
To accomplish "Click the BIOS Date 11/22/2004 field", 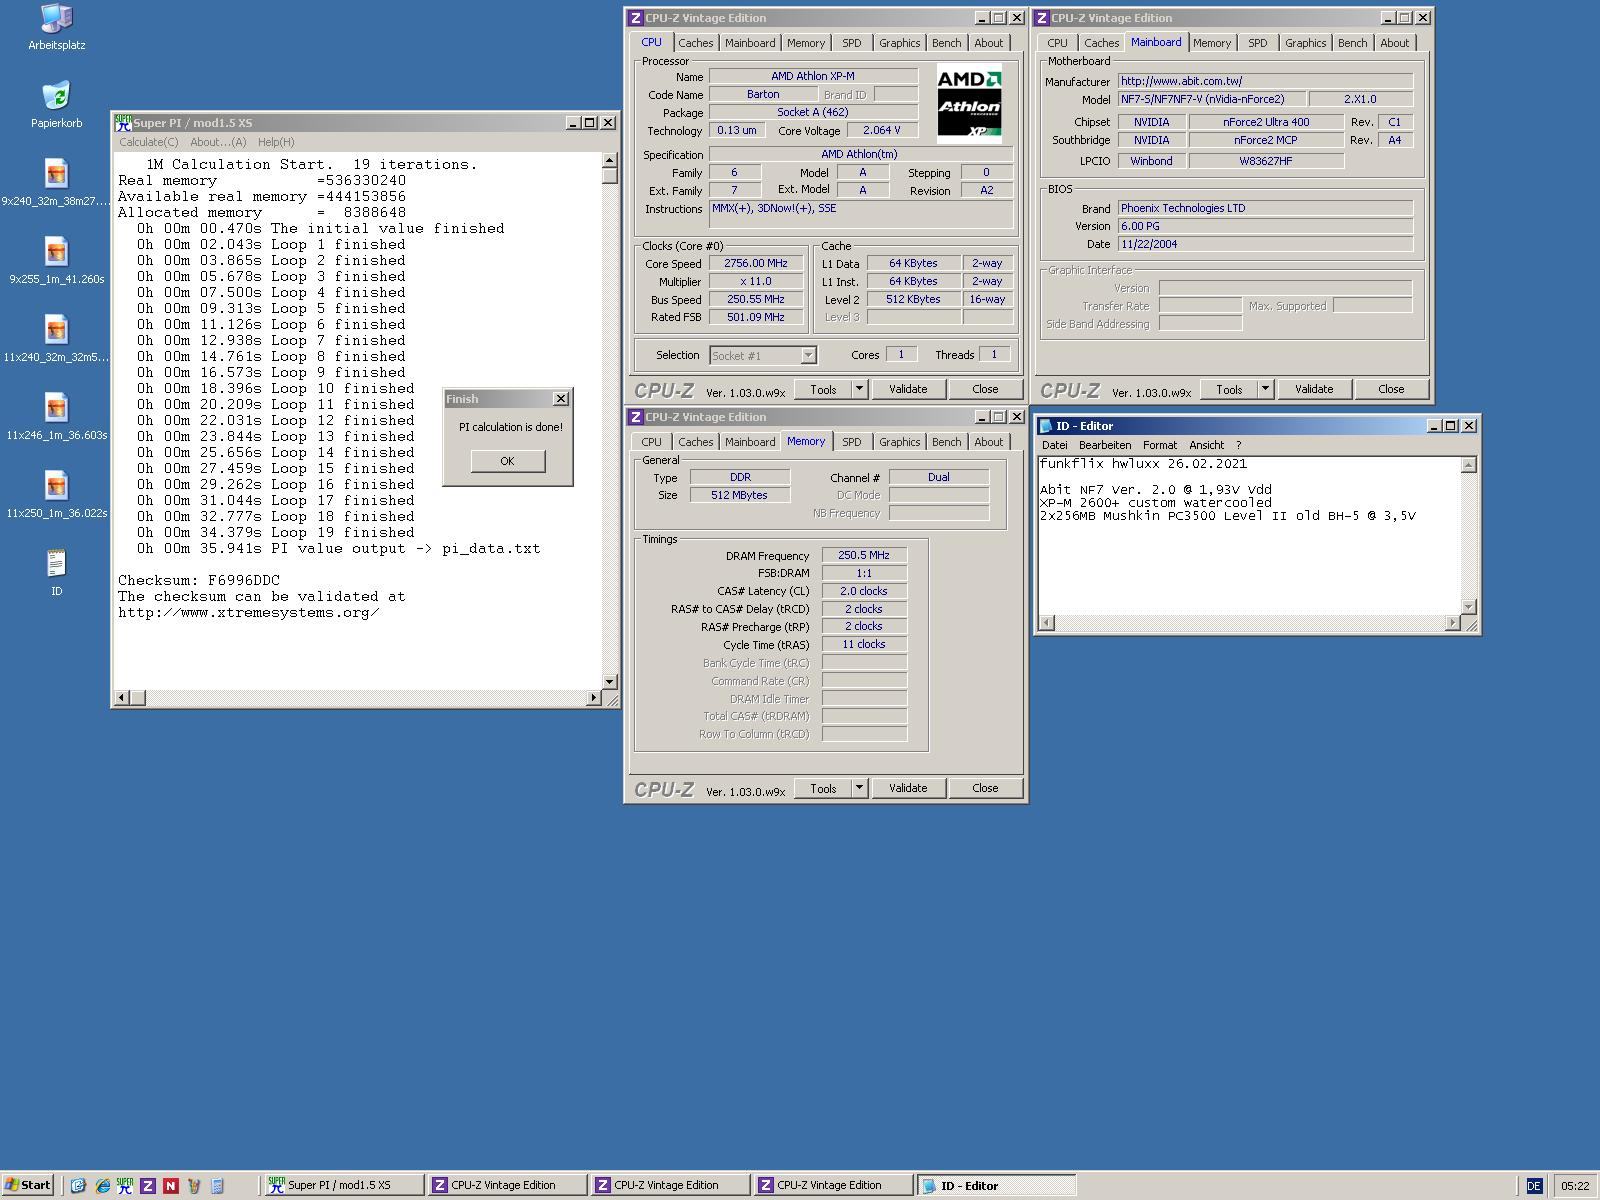I will coord(1265,244).
